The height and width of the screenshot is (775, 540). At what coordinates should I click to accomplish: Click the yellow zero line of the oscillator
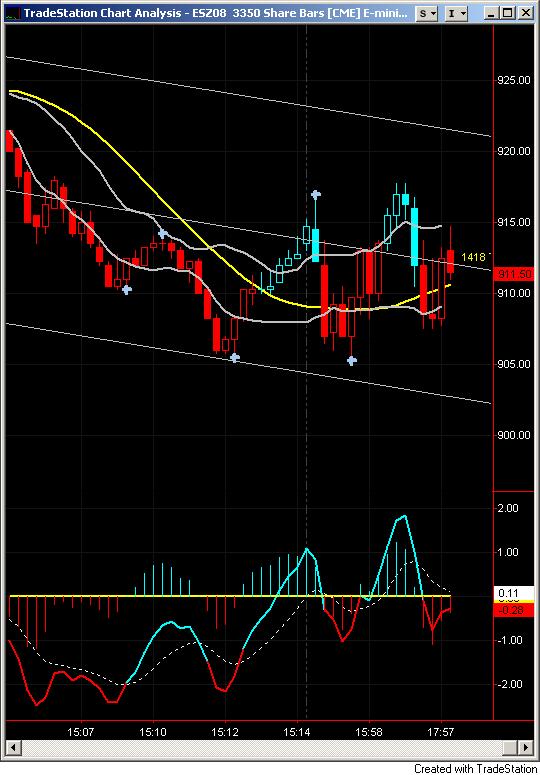pyautogui.click(x=230, y=596)
